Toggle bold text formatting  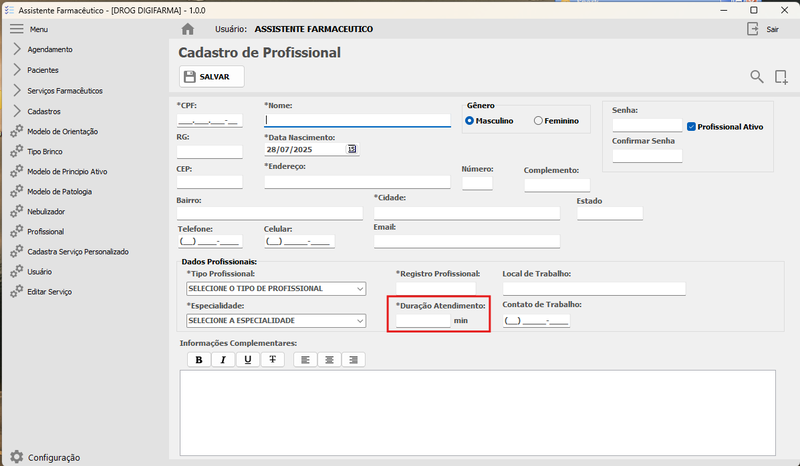click(x=199, y=360)
